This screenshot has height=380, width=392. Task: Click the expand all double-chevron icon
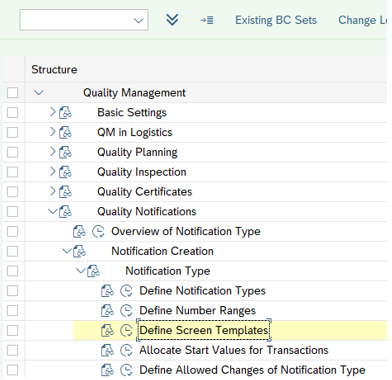172,20
